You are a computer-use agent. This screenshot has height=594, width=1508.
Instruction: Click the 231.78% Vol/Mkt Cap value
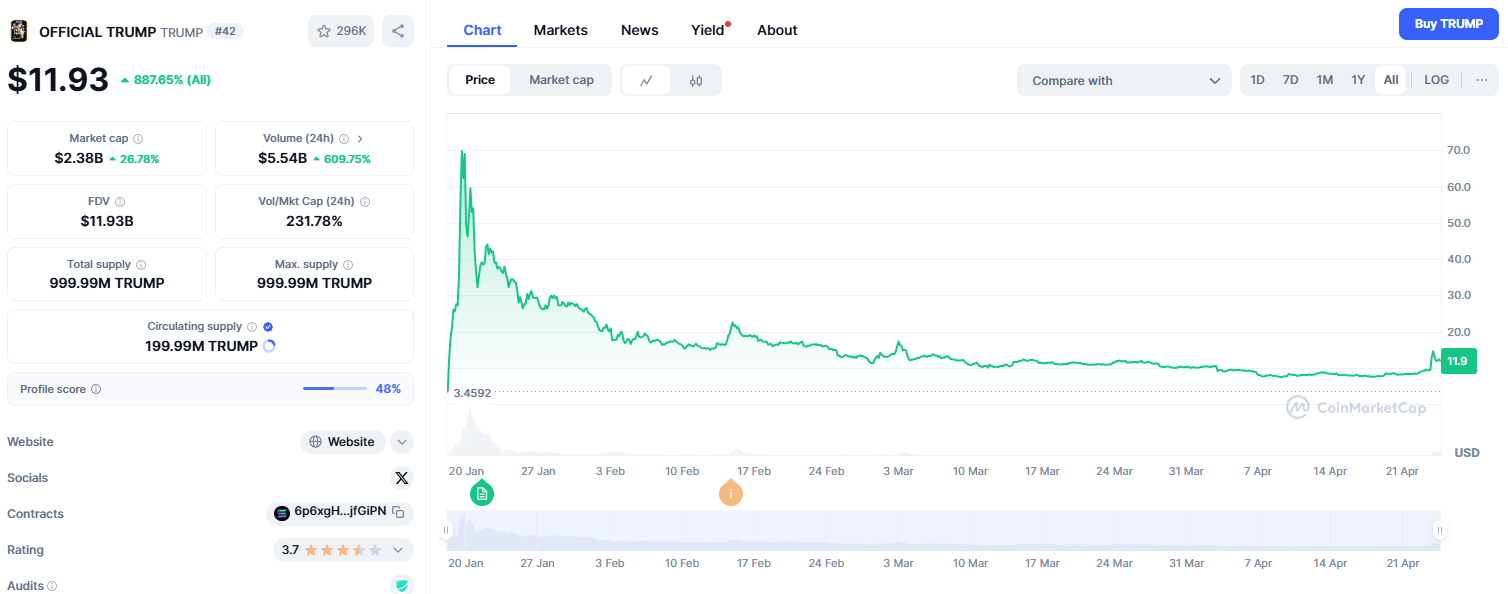315,221
